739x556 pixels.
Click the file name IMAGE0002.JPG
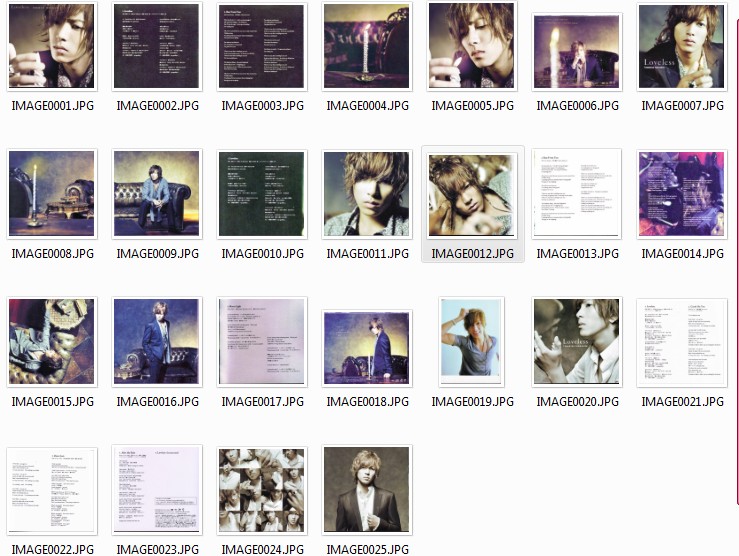pyautogui.click(x=157, y=106)
